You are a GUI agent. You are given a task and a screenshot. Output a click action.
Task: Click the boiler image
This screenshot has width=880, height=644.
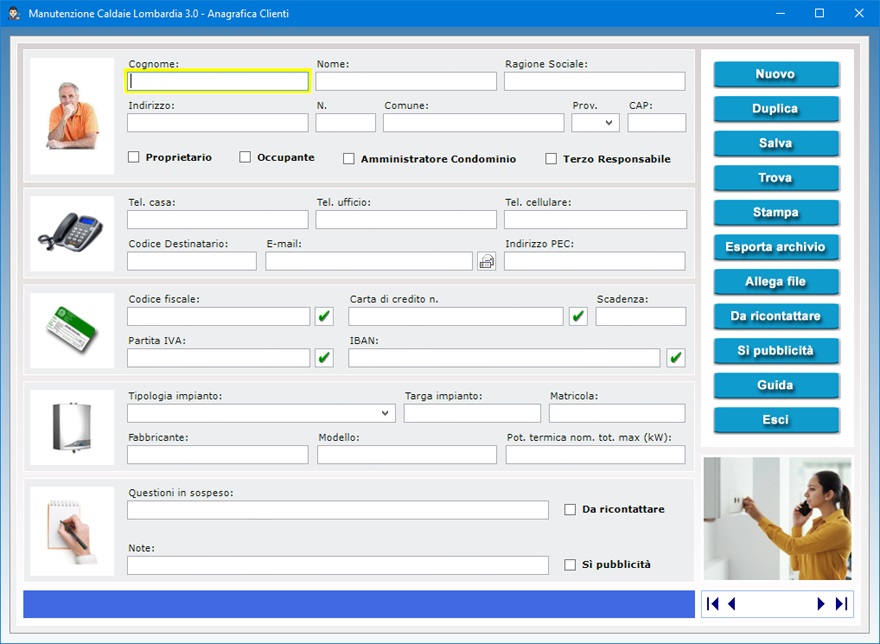point(72,427)
